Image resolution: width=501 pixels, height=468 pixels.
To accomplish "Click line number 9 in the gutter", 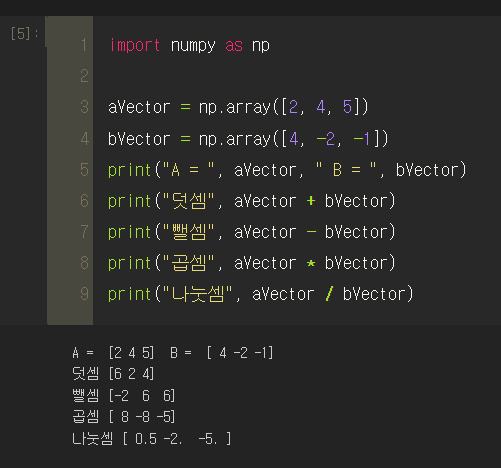I will [x=84, y=293].
